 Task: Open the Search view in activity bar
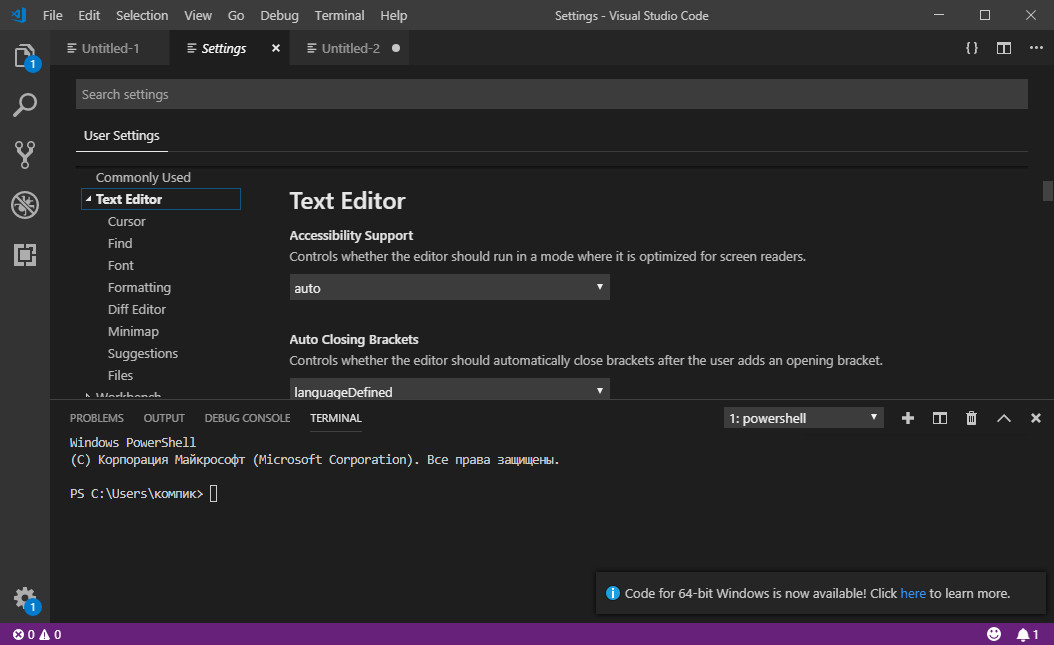coord(25,105)
